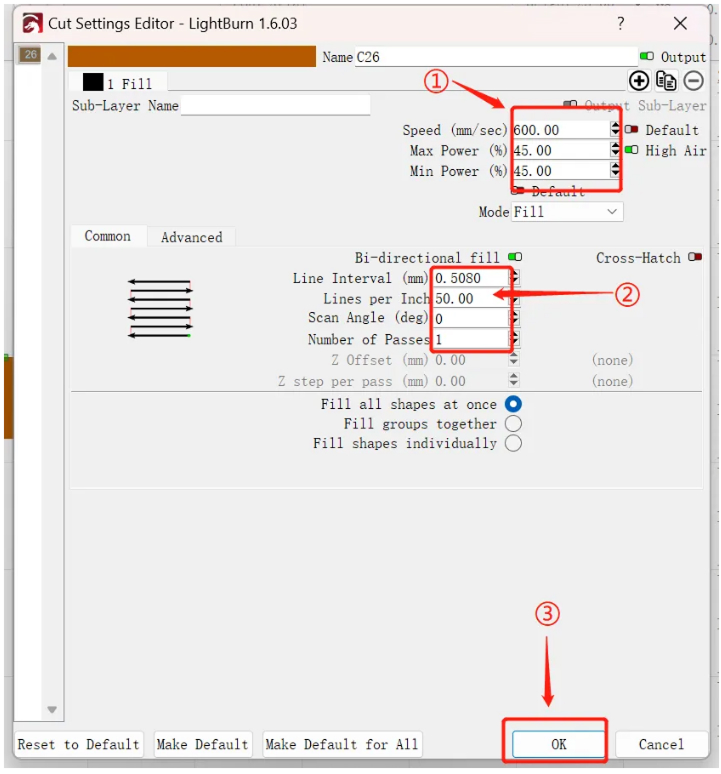Click the Line Interval field 0.5080
This screenshot has height=774, width=721.
click(x=471, y=278)
